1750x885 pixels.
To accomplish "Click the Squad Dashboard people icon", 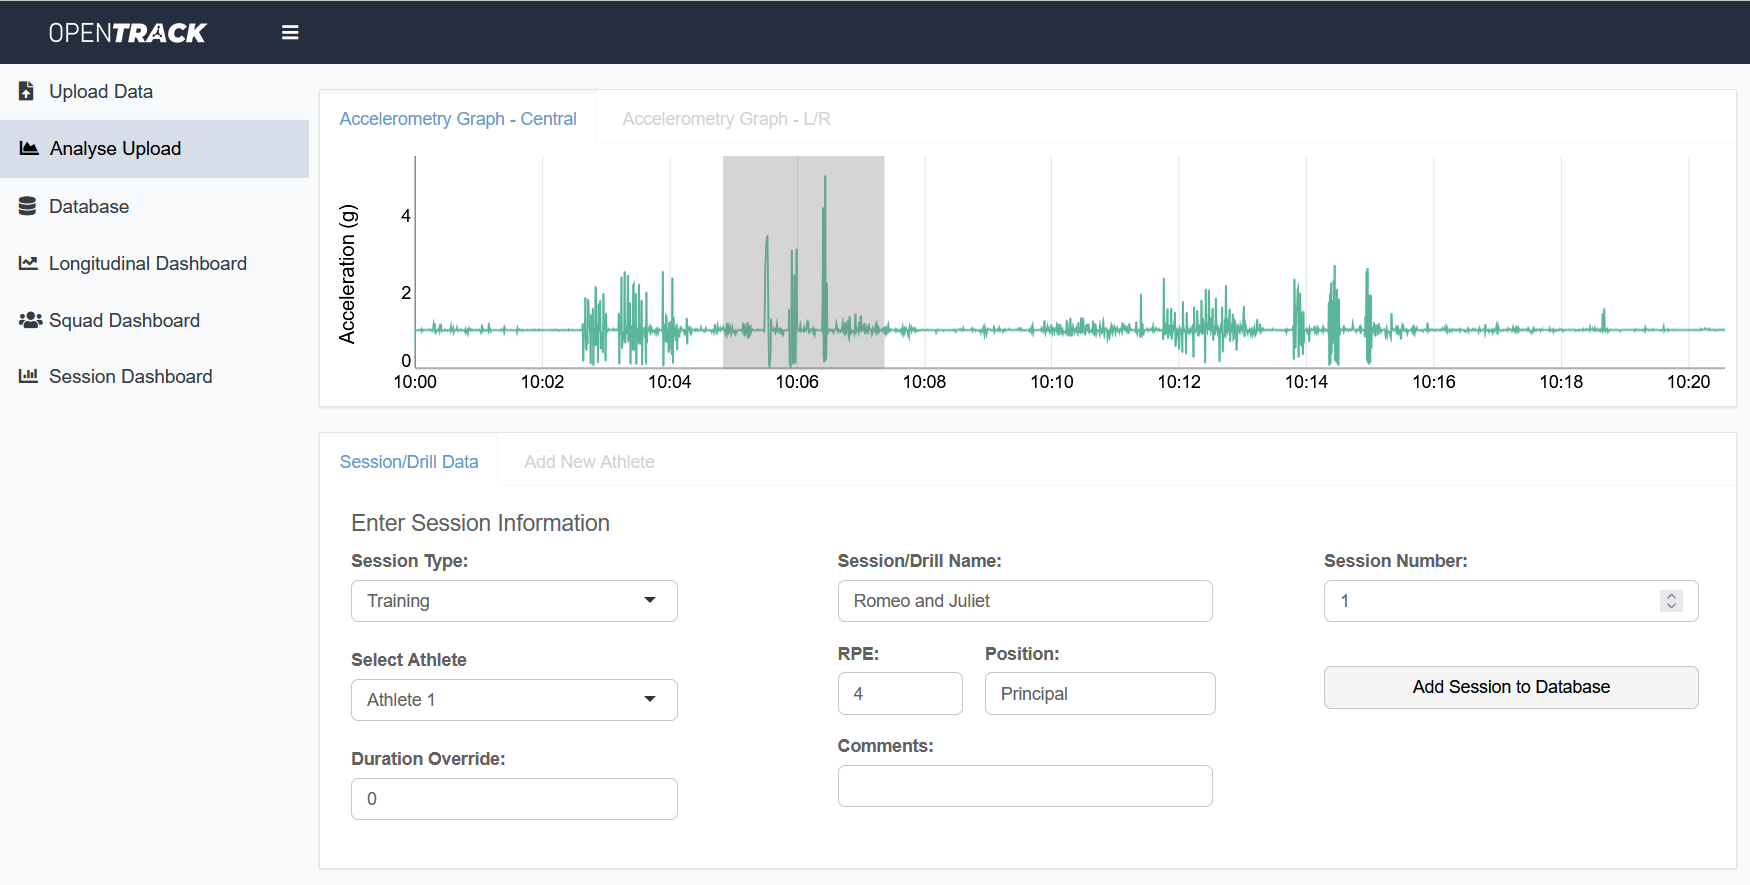I will click(30, 320).
